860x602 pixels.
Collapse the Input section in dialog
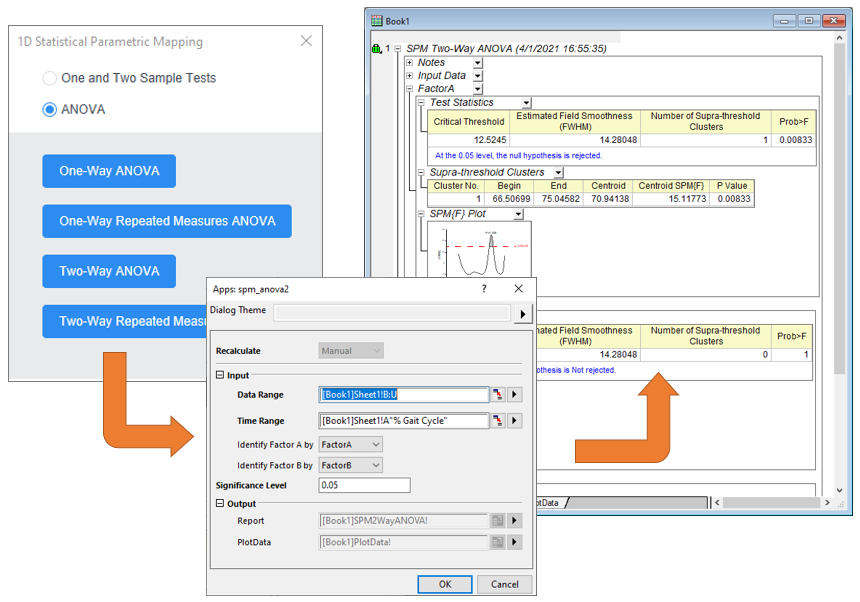(220, 376)
